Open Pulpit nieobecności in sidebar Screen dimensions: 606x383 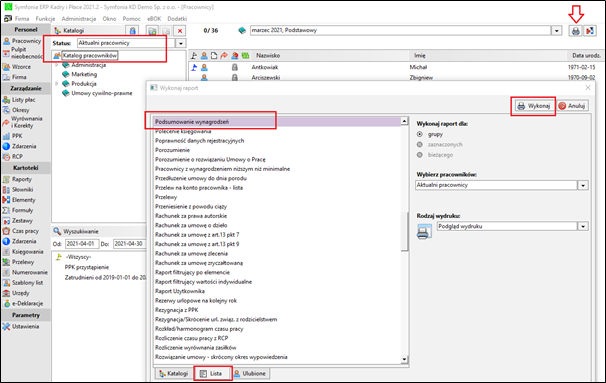(23, 53)
